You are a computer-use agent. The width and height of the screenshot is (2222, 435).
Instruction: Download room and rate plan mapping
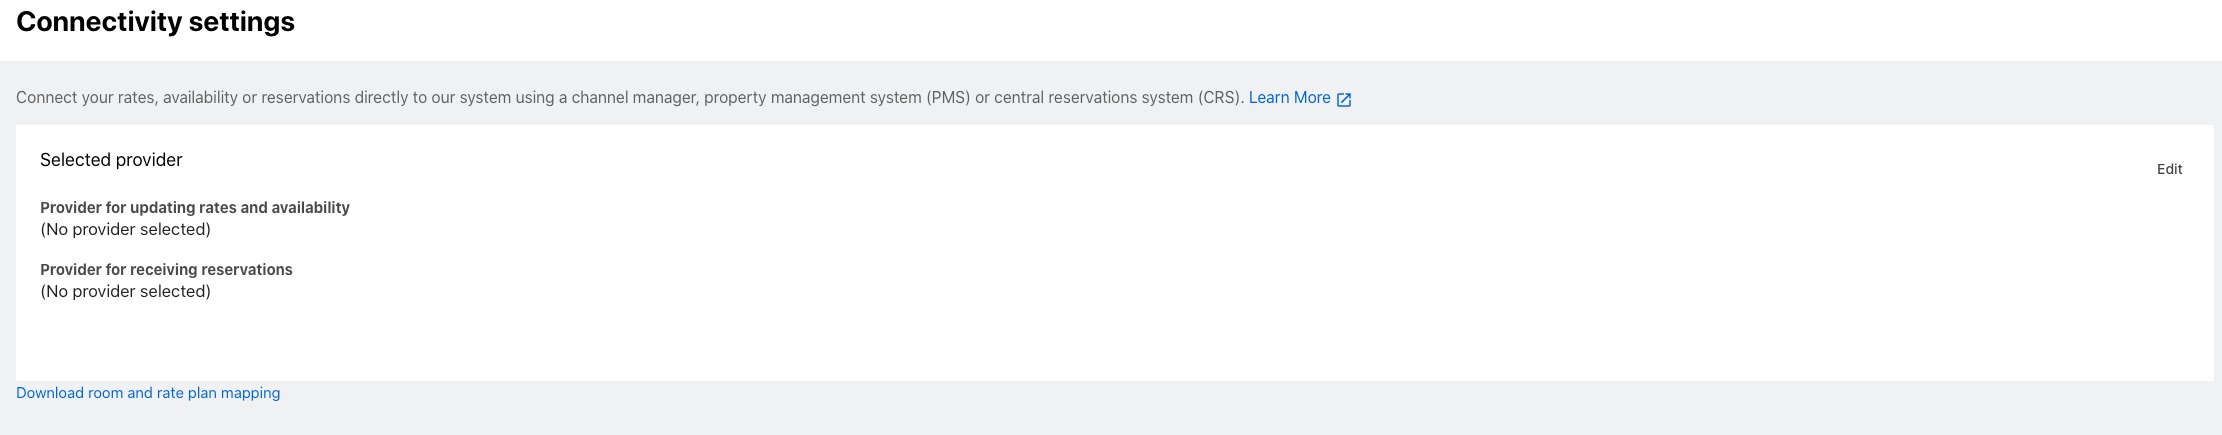click(x=148, y=393)
